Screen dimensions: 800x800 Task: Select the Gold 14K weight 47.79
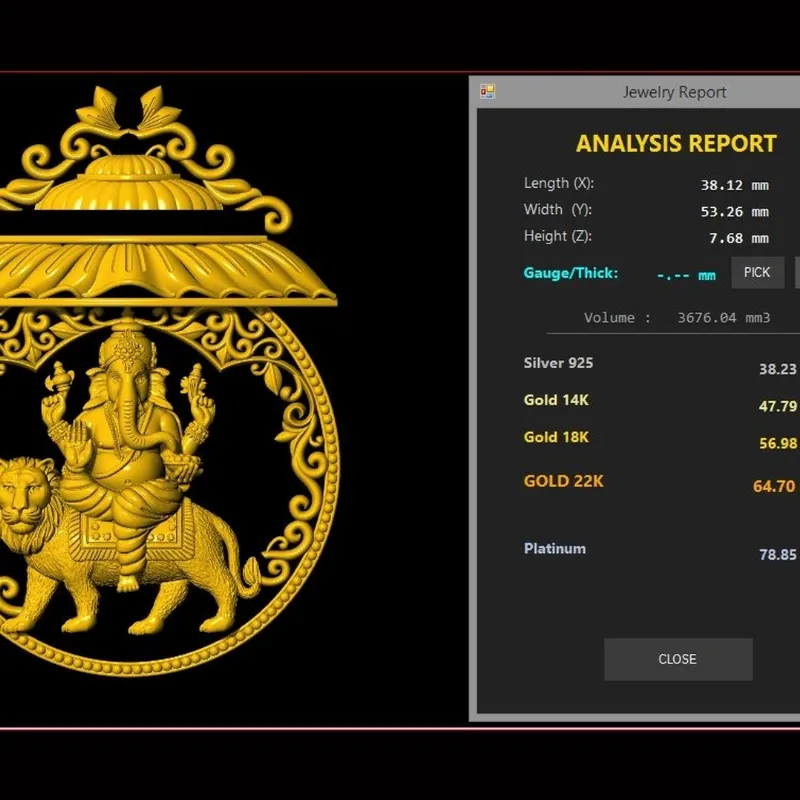(x=778, y=406)
